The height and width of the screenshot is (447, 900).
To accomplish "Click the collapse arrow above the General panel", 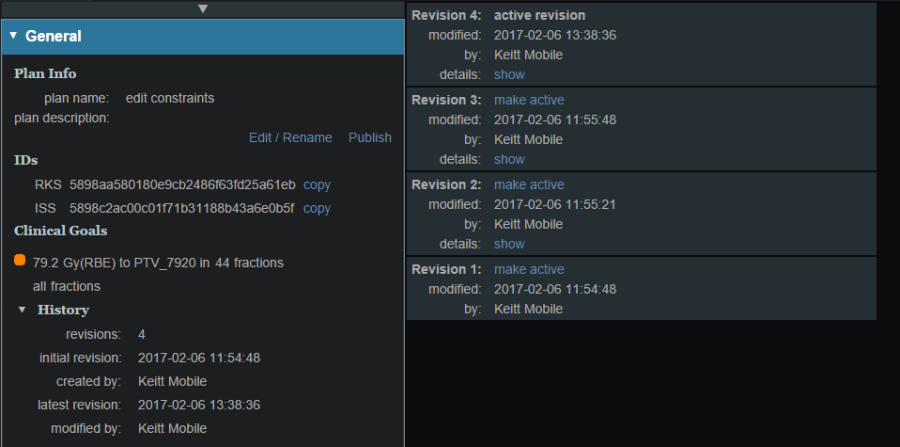I will [203, 9].
